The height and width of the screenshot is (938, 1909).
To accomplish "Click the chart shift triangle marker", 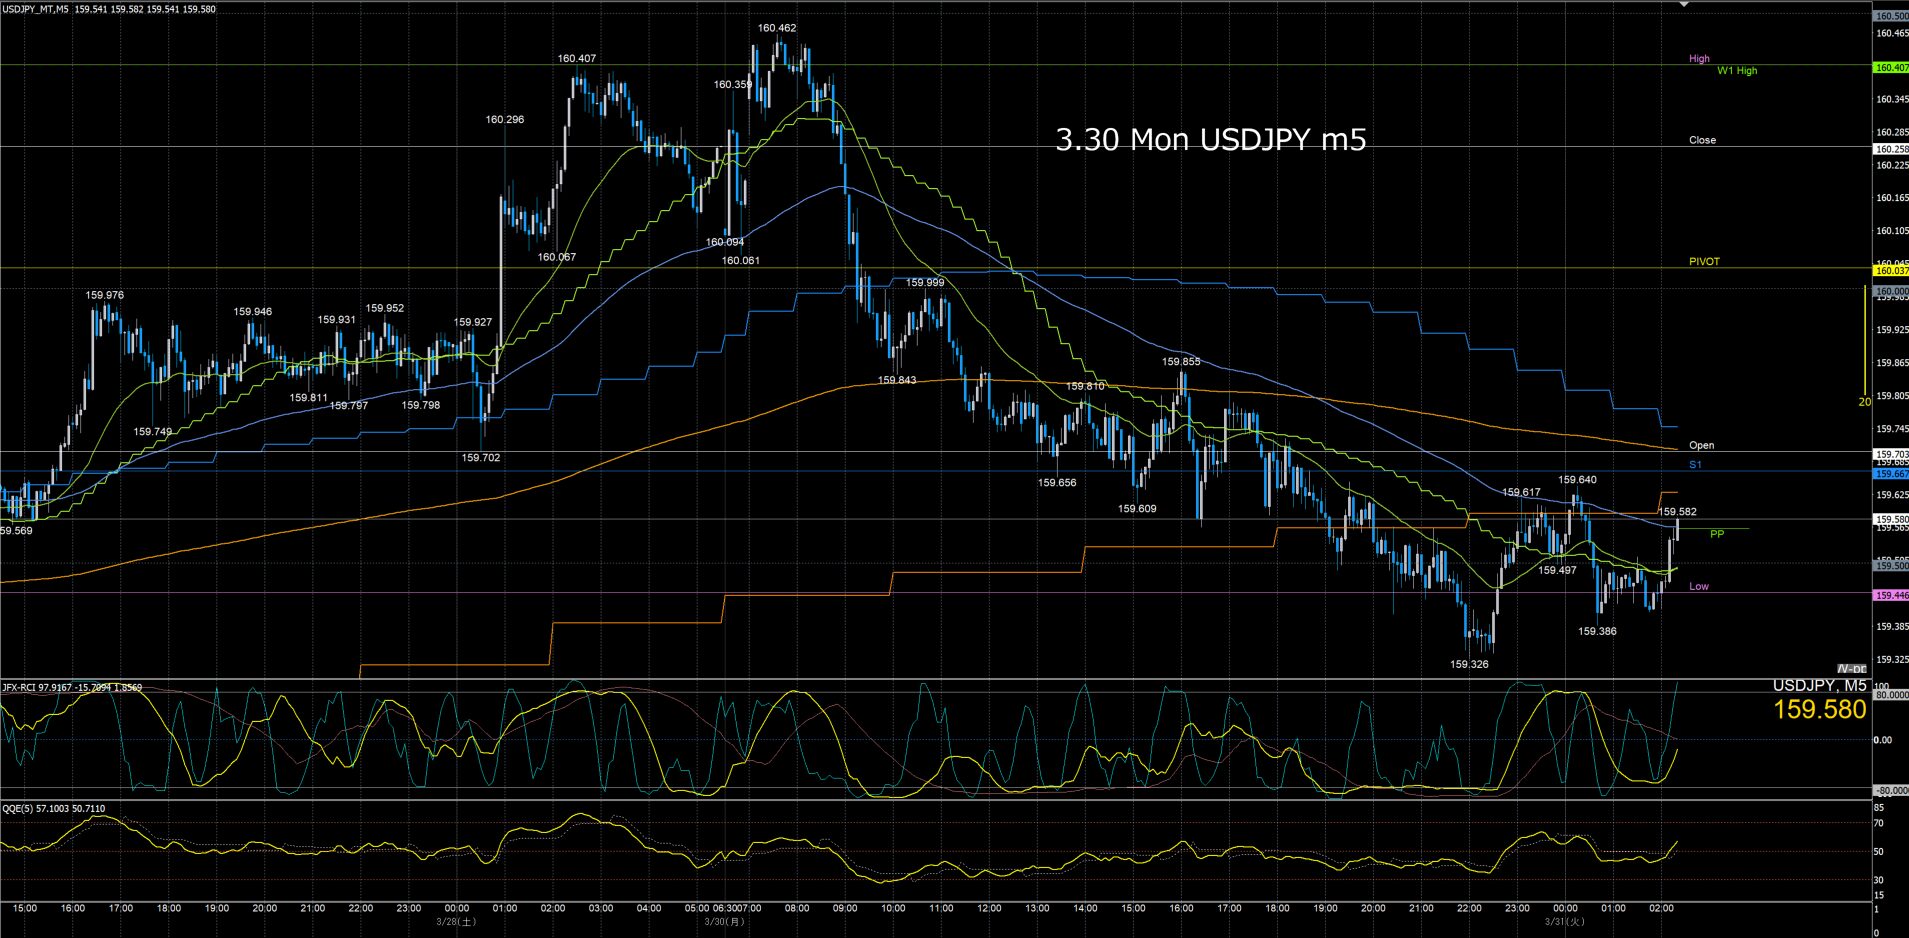I will 1684,5.
